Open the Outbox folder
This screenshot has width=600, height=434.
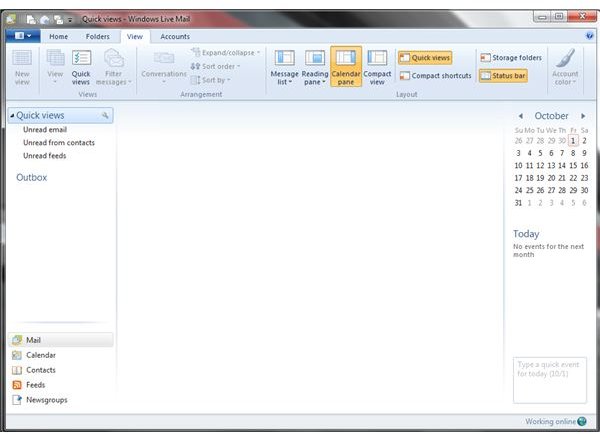click(x=31, y=178)
